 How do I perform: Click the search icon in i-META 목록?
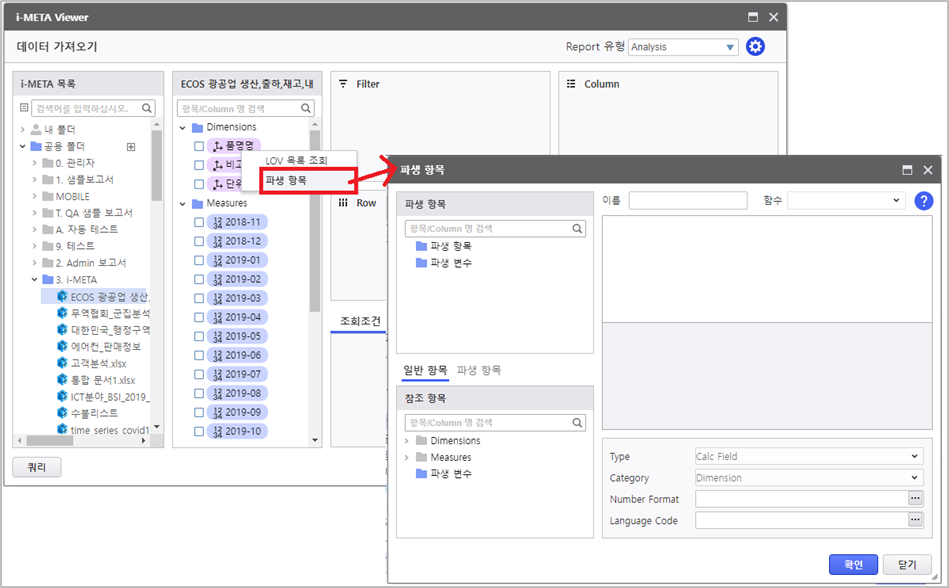point(147,108)
